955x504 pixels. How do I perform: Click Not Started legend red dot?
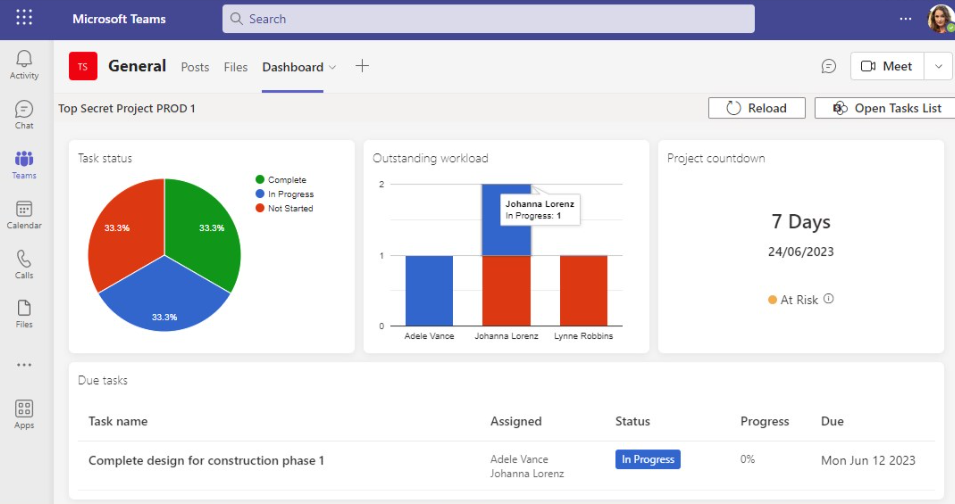(260, 208)
